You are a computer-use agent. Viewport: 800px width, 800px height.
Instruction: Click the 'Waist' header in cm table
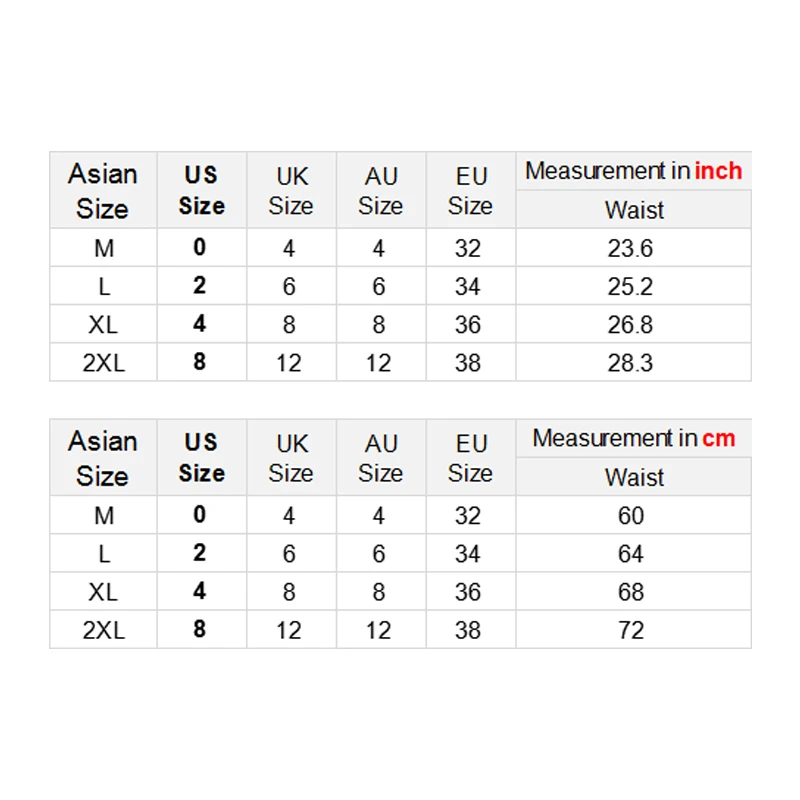(x=634, y=478)
